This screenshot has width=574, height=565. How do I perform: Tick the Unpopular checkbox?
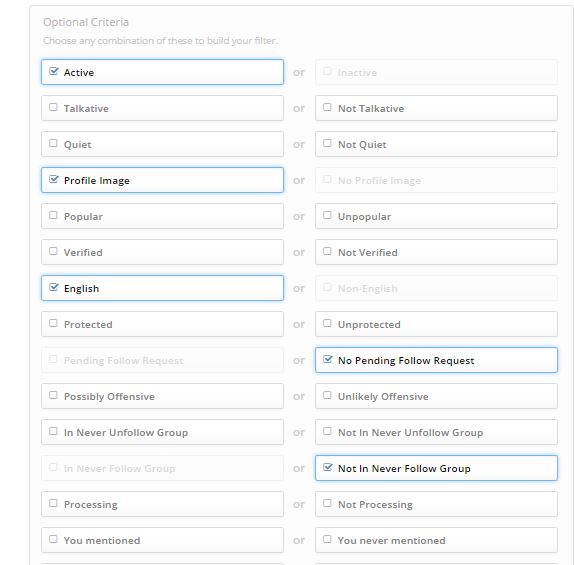pyautogui.click(x=327, y=215)
